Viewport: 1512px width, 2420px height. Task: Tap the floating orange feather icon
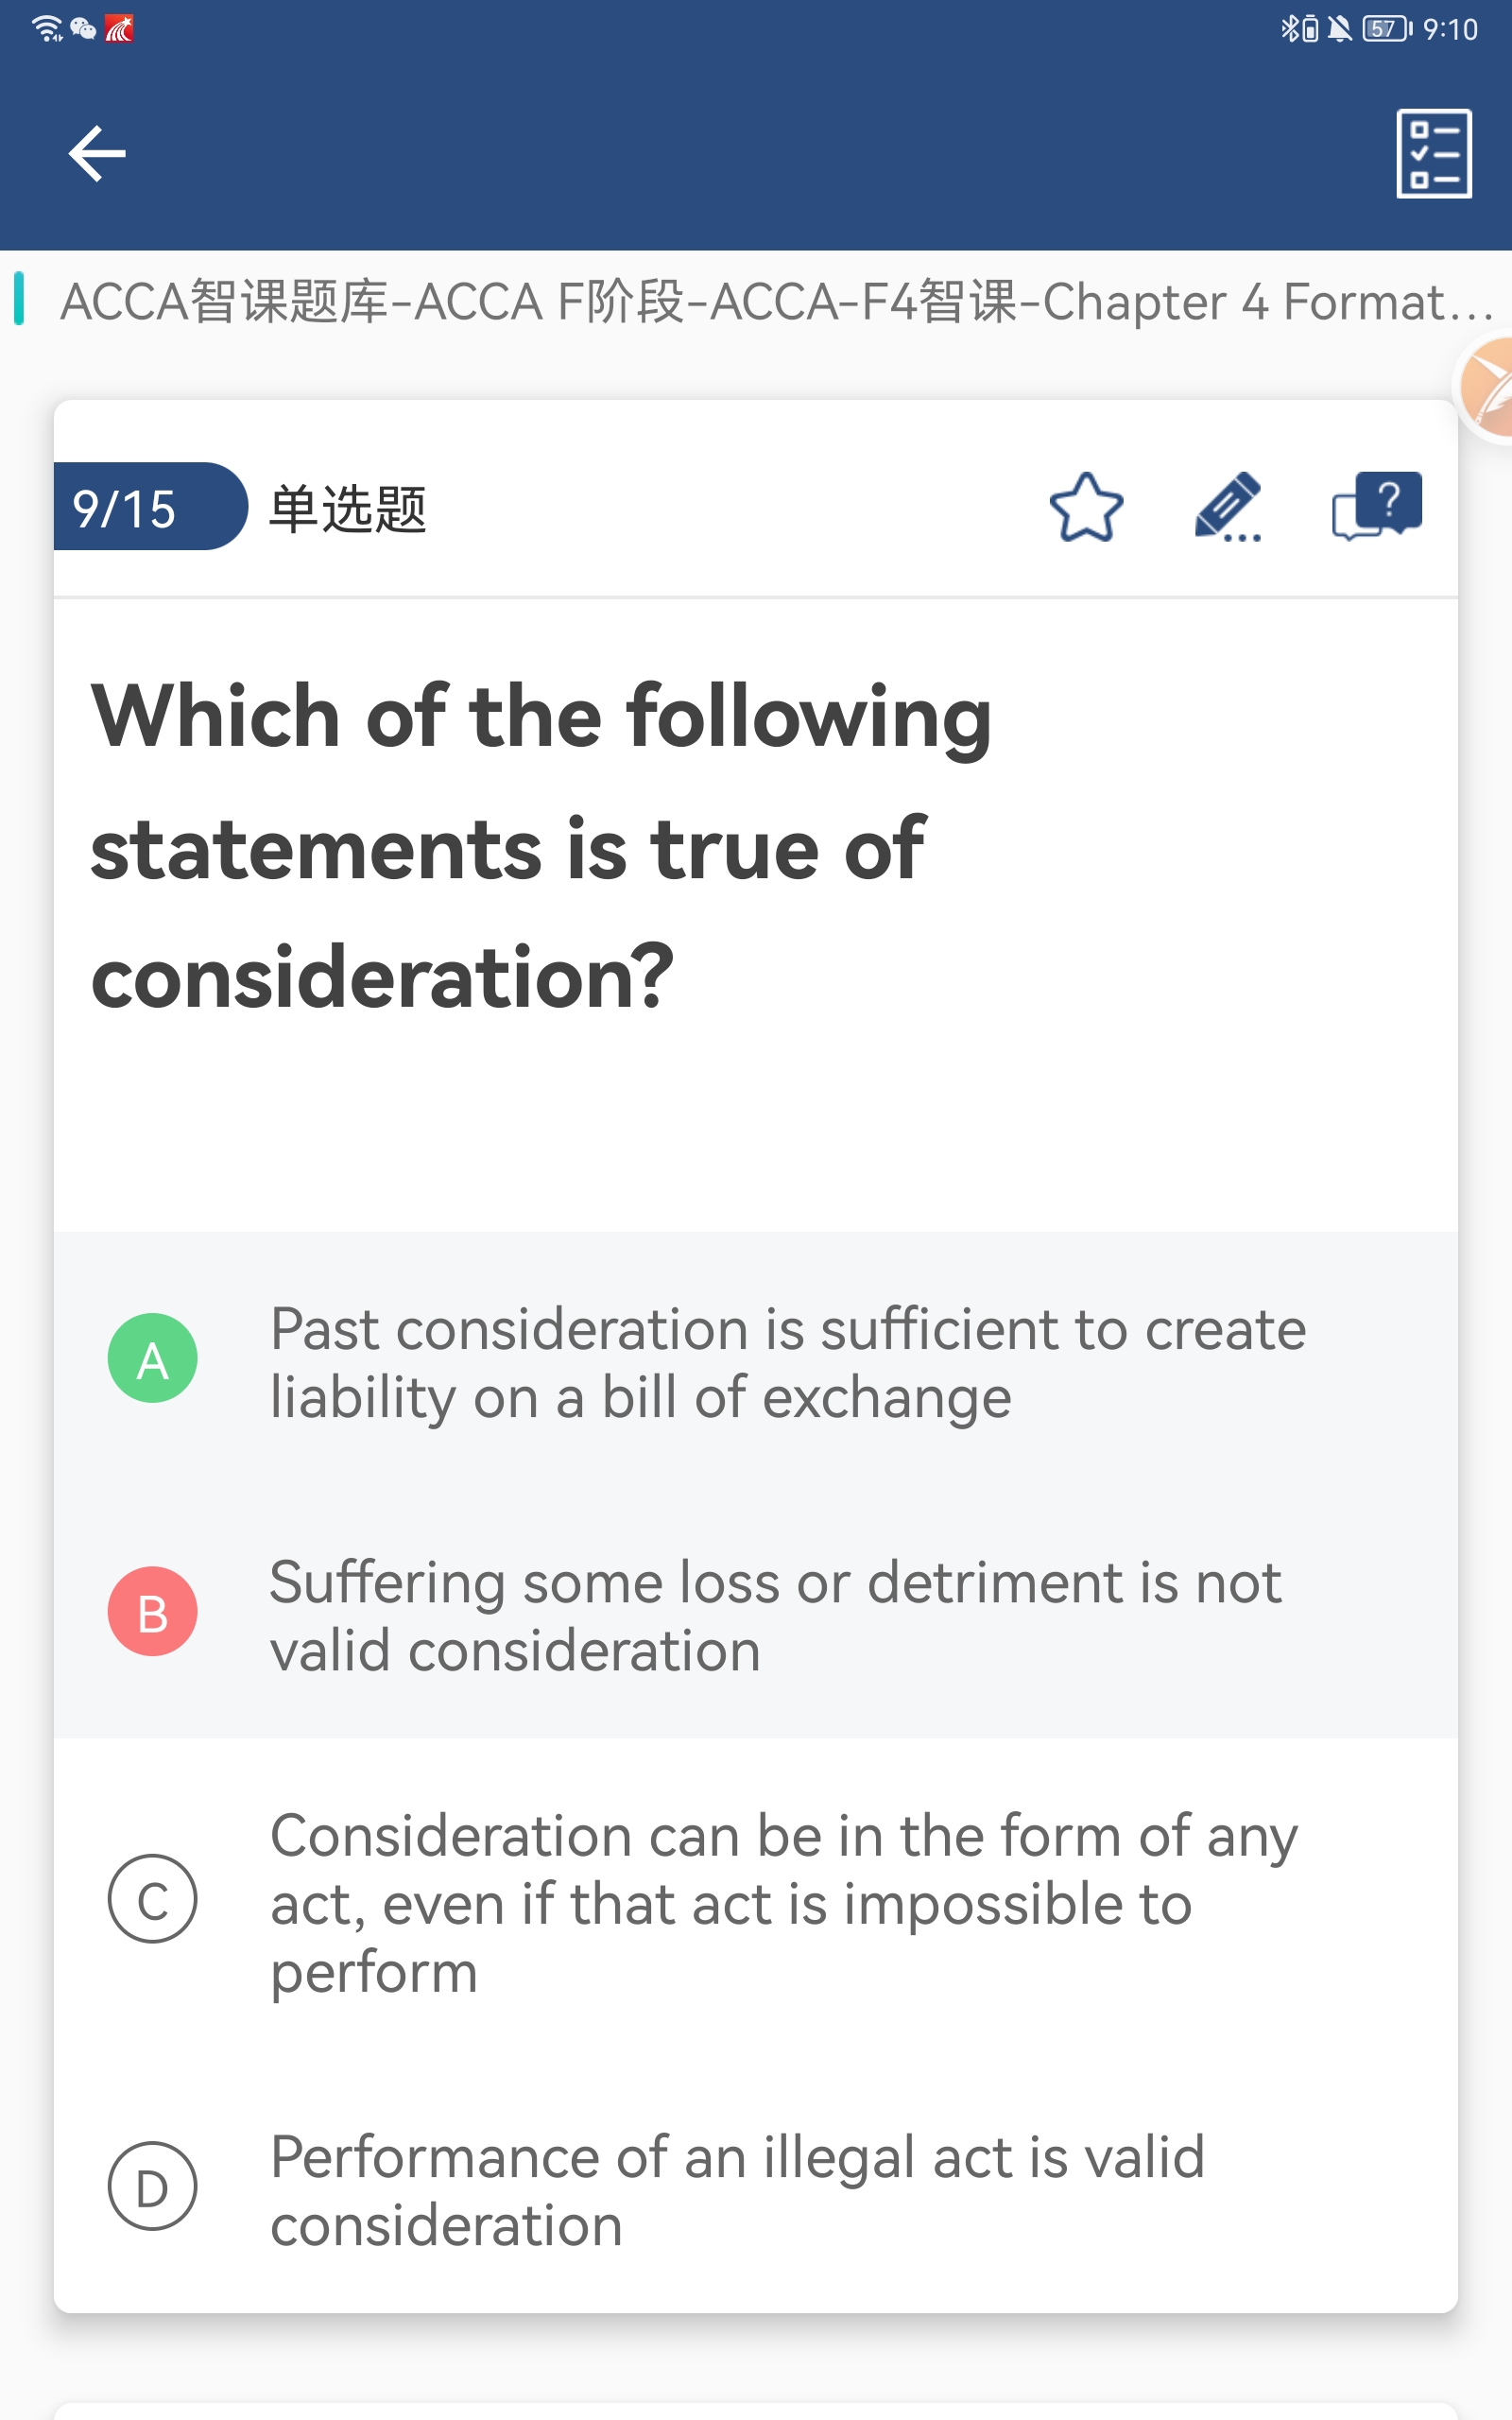point(1487,388)
